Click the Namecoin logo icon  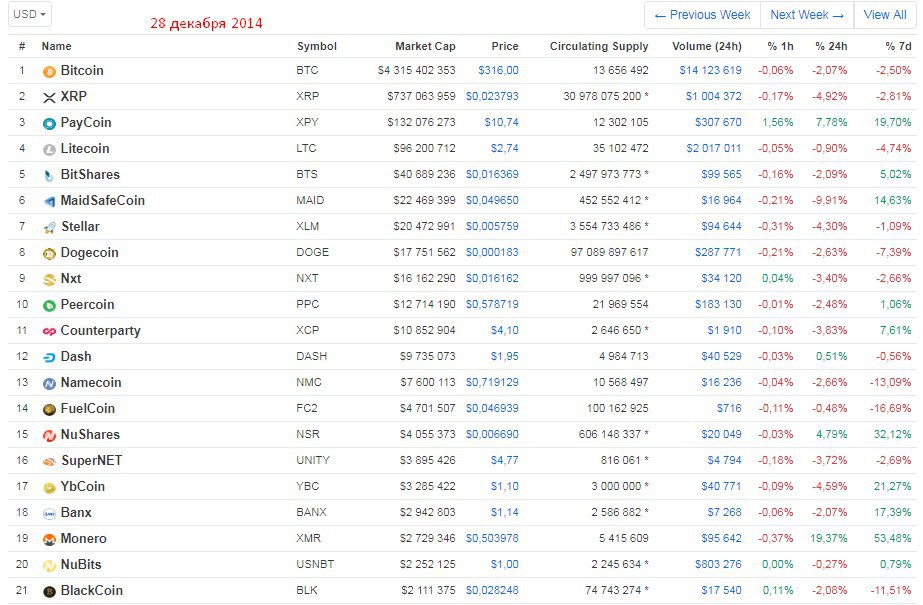tap(49, 383)
